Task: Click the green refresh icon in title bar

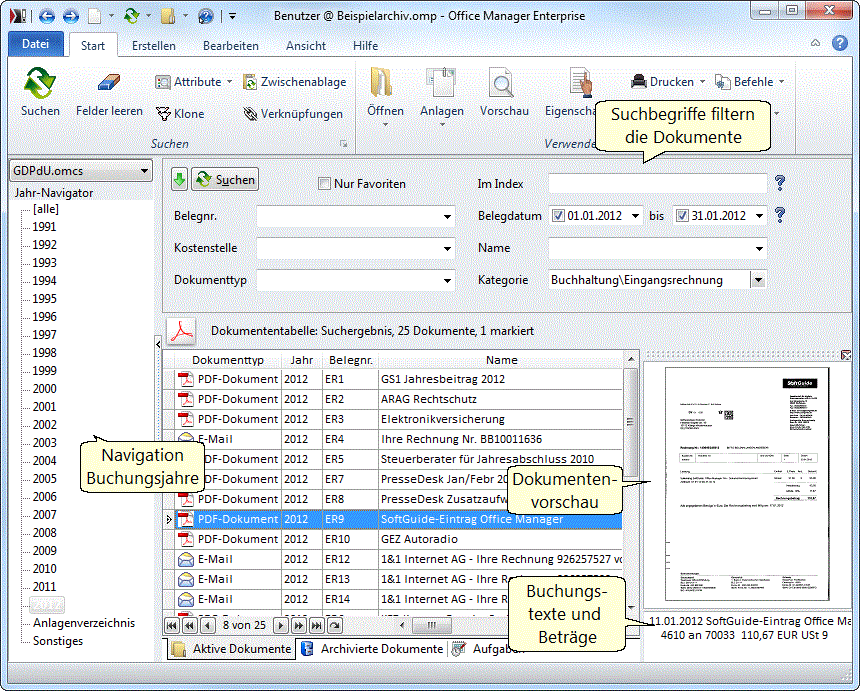Action: (x=132, y=15)
